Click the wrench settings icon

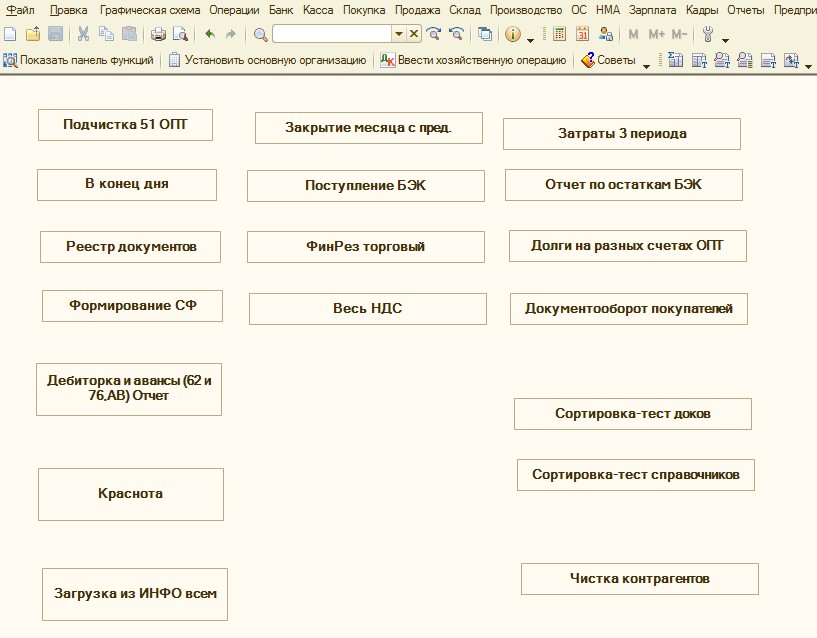(708, 34)
